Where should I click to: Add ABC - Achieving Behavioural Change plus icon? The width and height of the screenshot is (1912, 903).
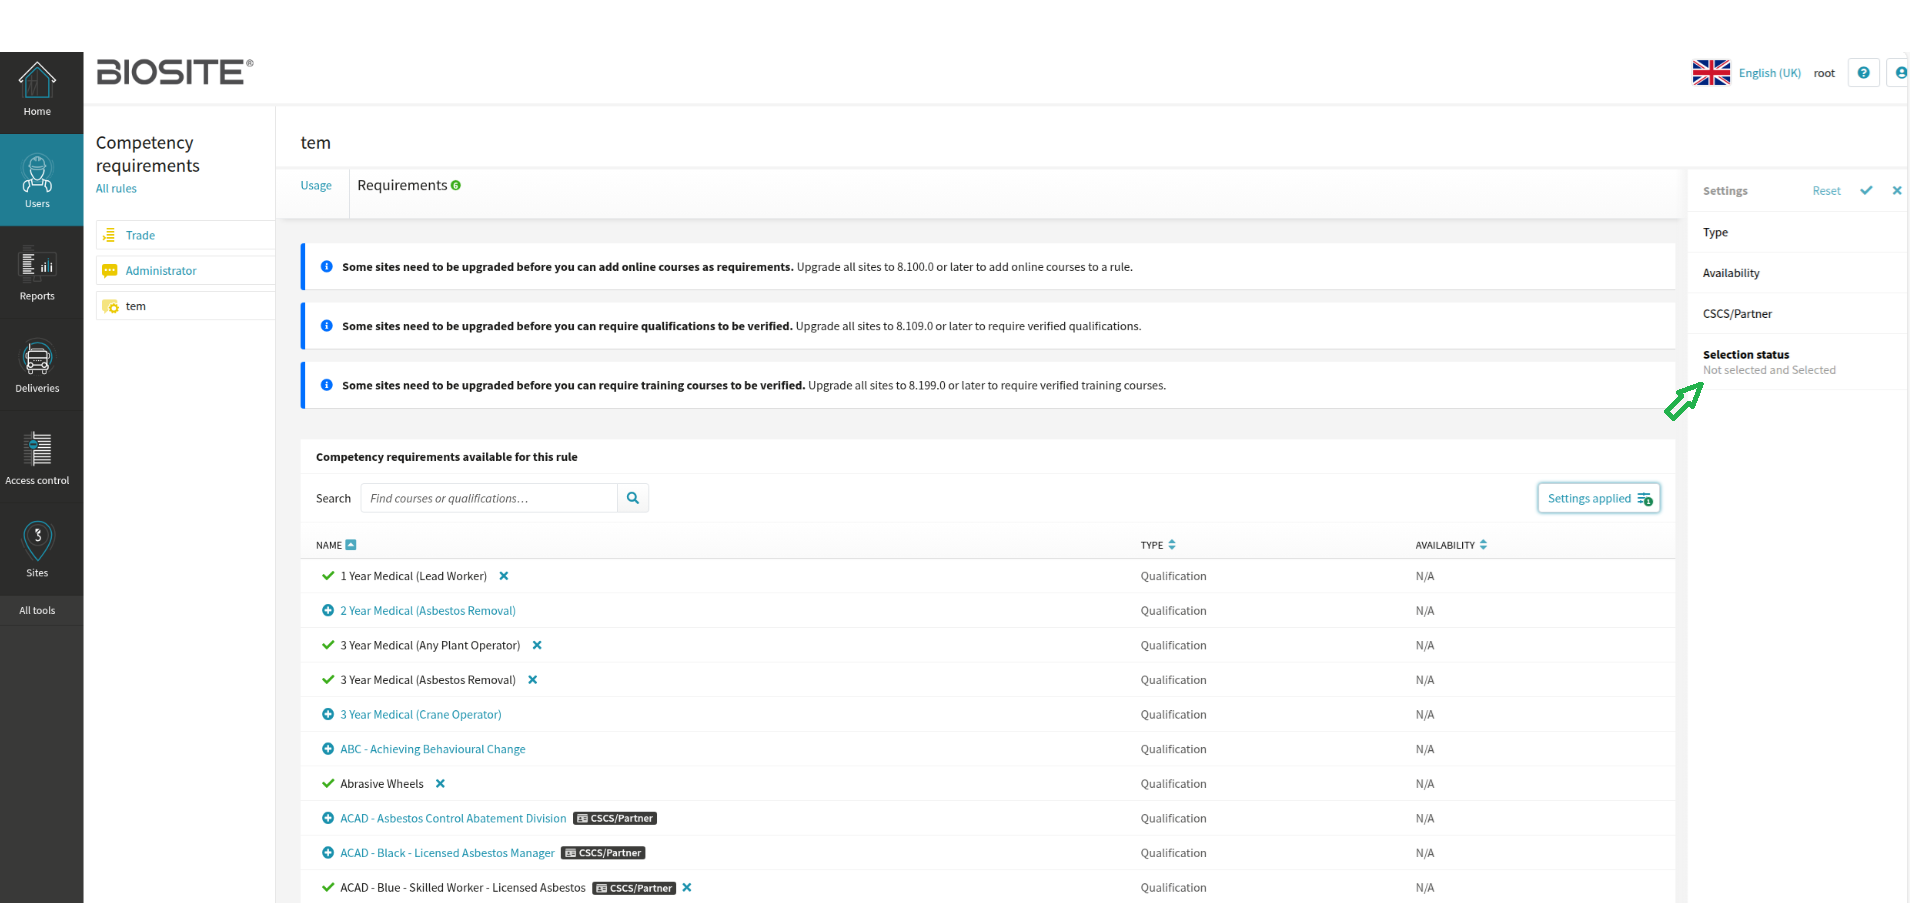pos(328,749)
